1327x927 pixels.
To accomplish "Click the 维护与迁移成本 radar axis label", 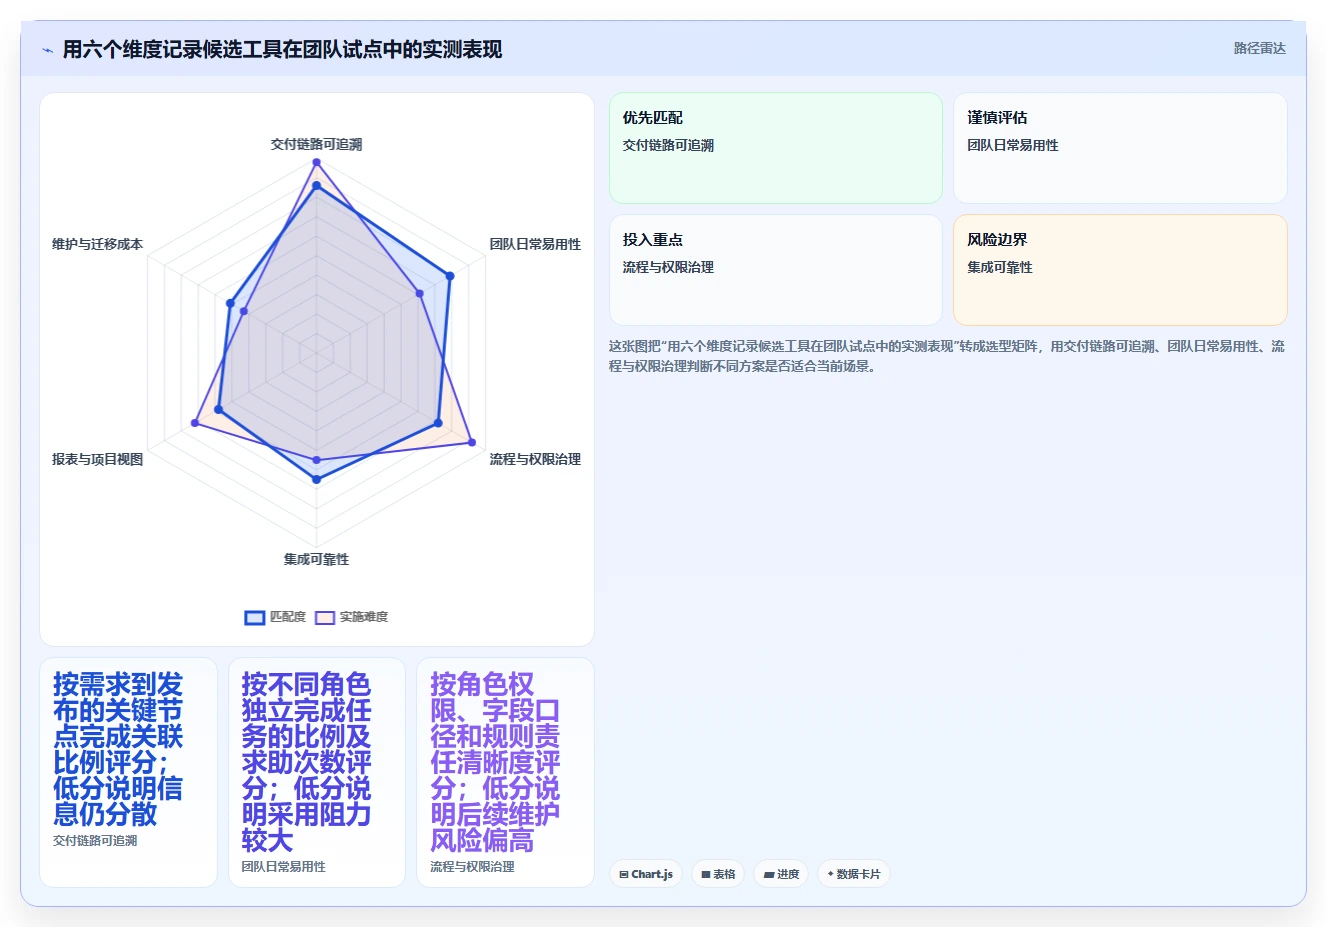I will tap(97, 244).
